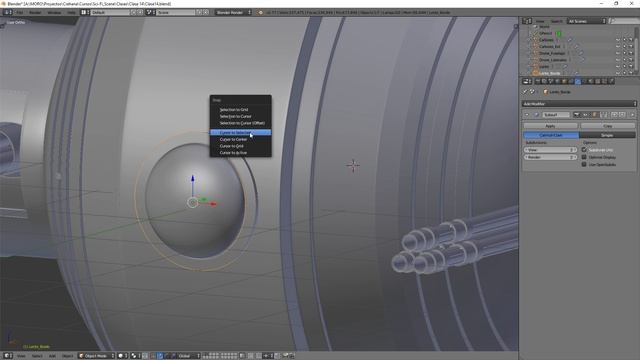Open the Blender Render engine dropdown
The width and height of the screenshot is (640, 360).
tap(233, 13)
